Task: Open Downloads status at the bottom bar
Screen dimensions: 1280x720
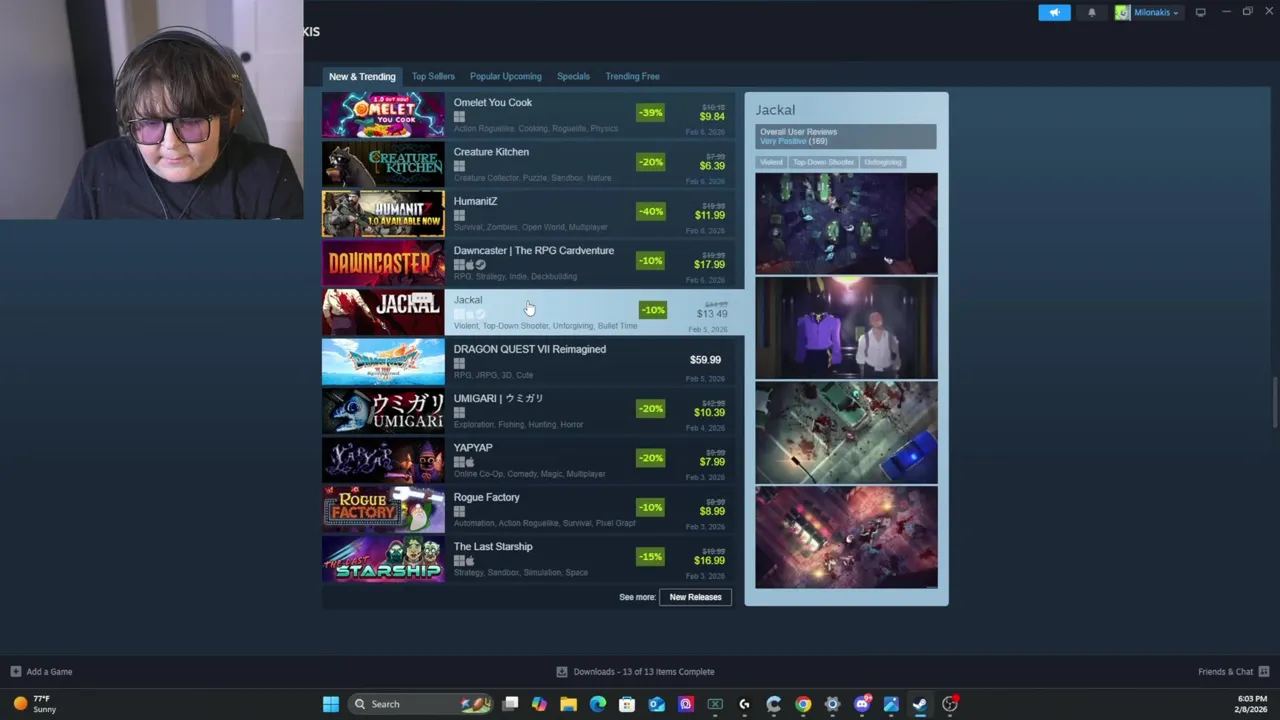Action: point(635,672)
